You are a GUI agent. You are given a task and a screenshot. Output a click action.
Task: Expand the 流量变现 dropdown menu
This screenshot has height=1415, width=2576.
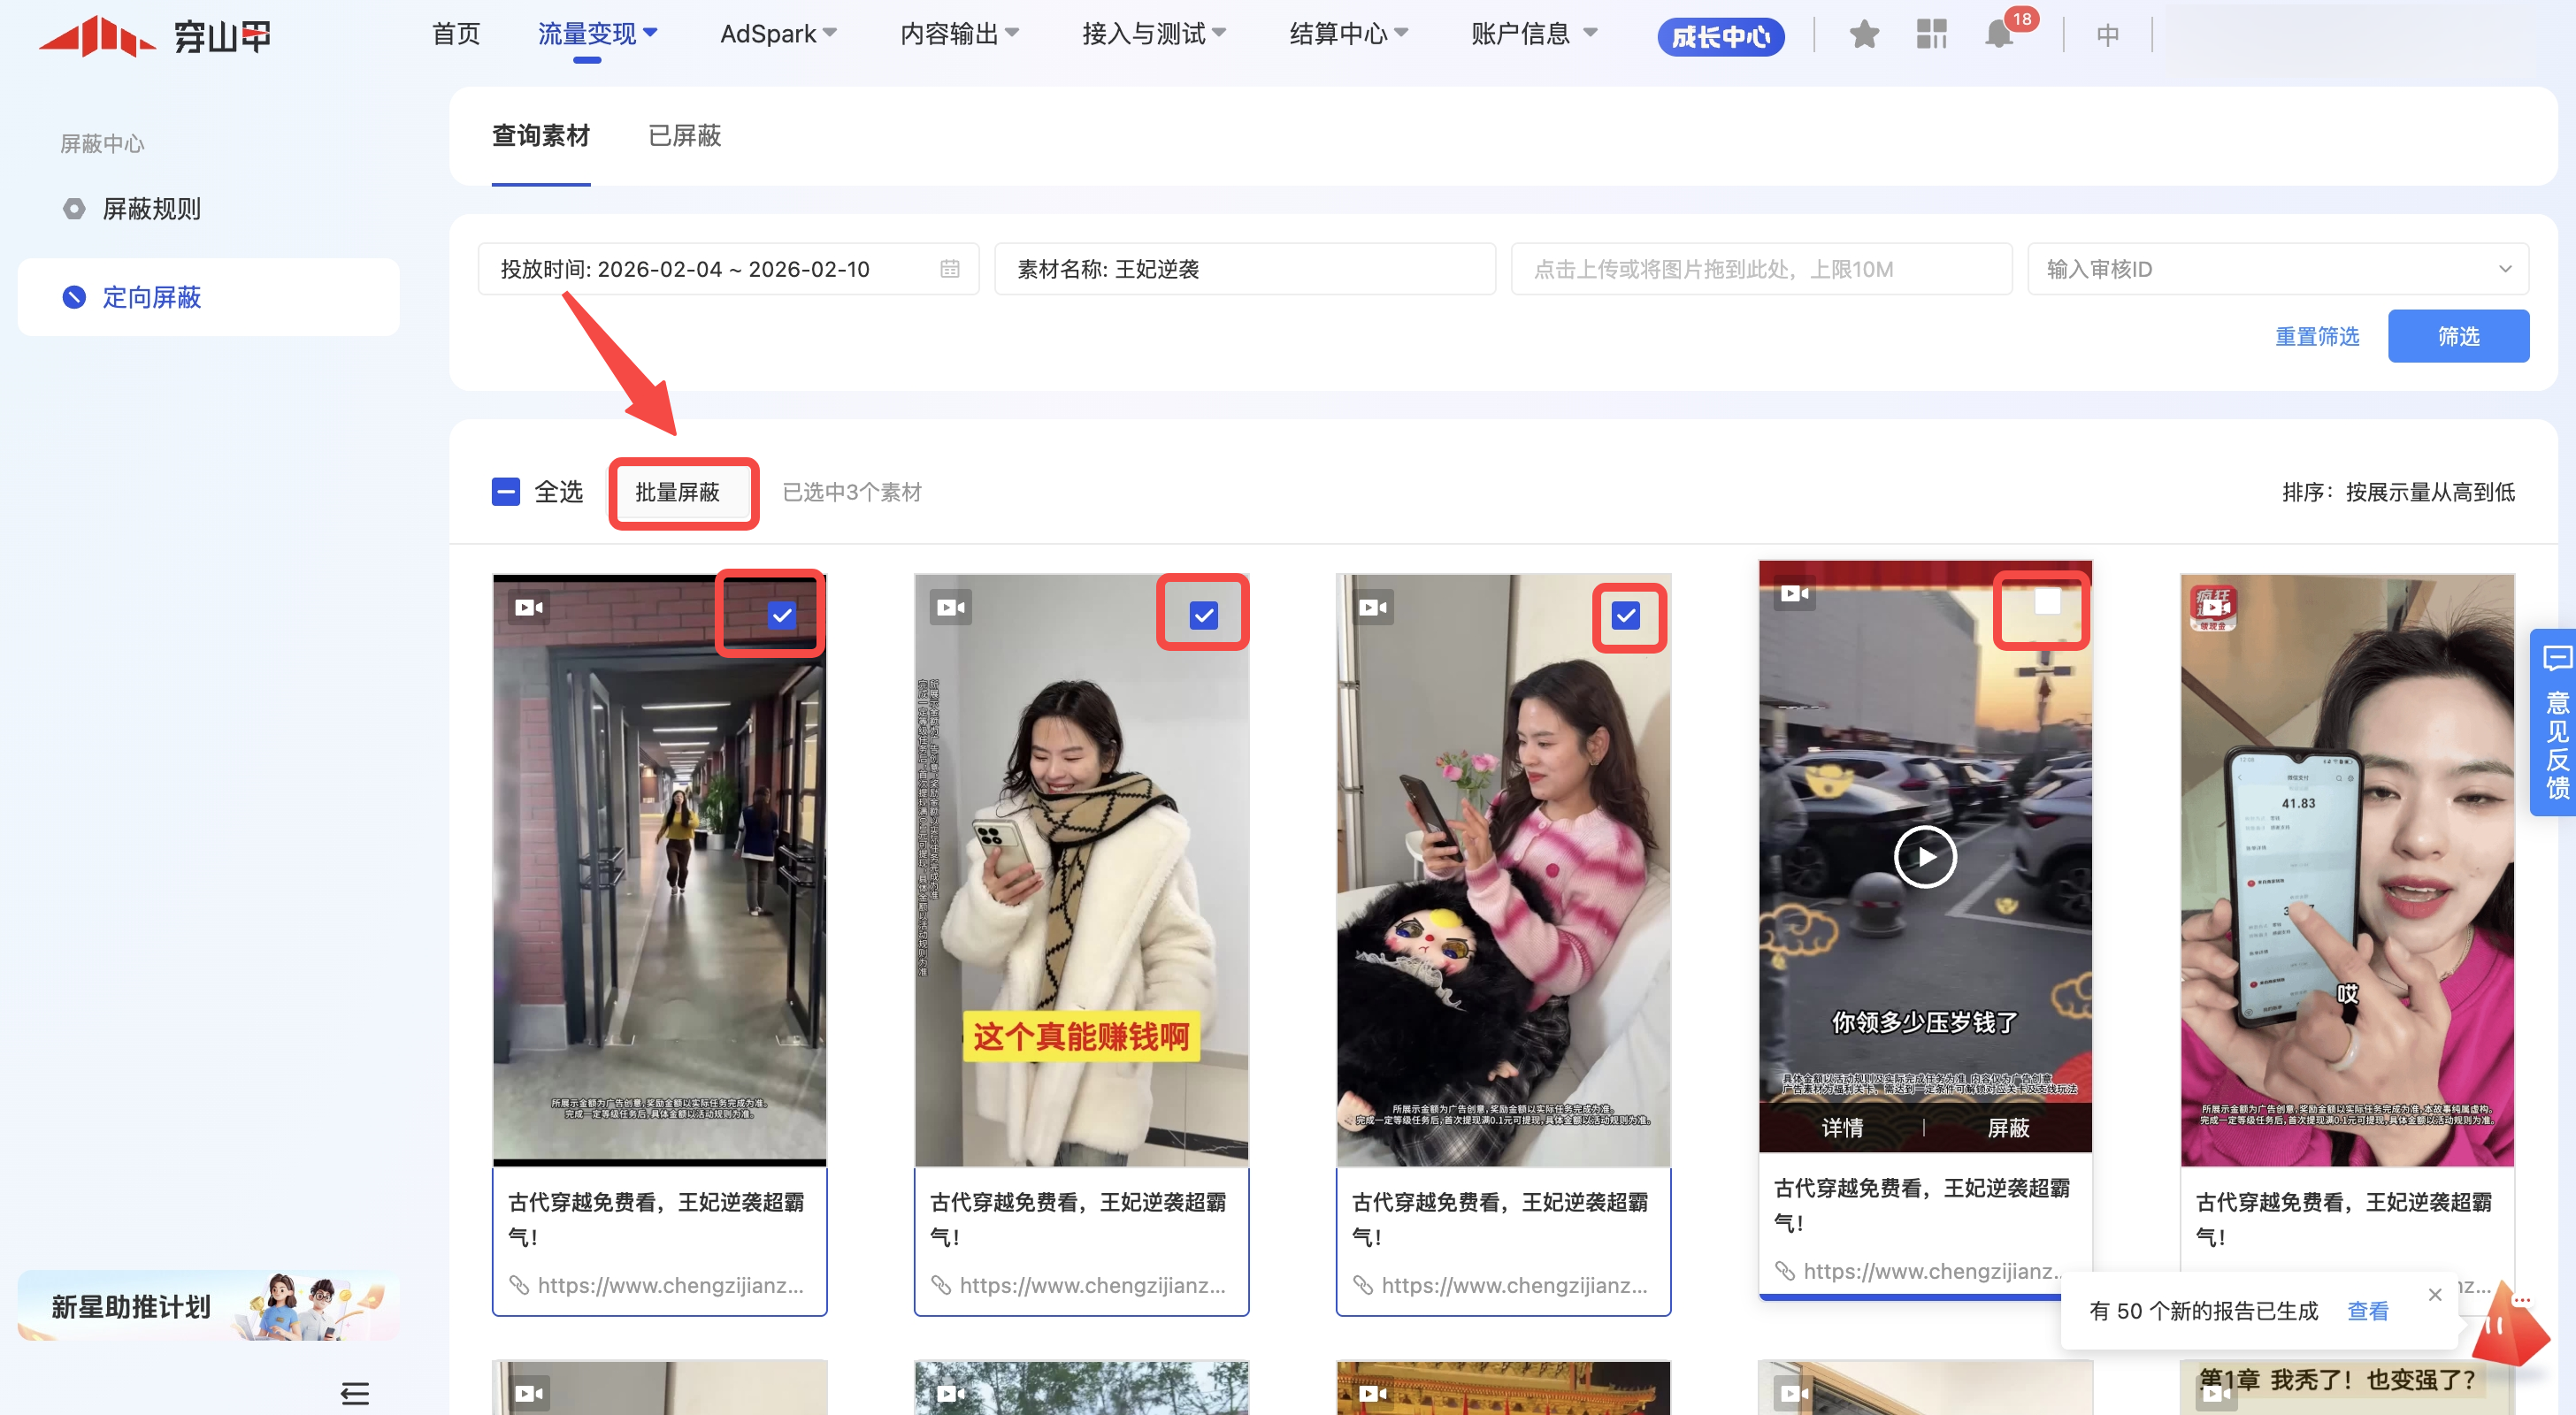point(597,34)
